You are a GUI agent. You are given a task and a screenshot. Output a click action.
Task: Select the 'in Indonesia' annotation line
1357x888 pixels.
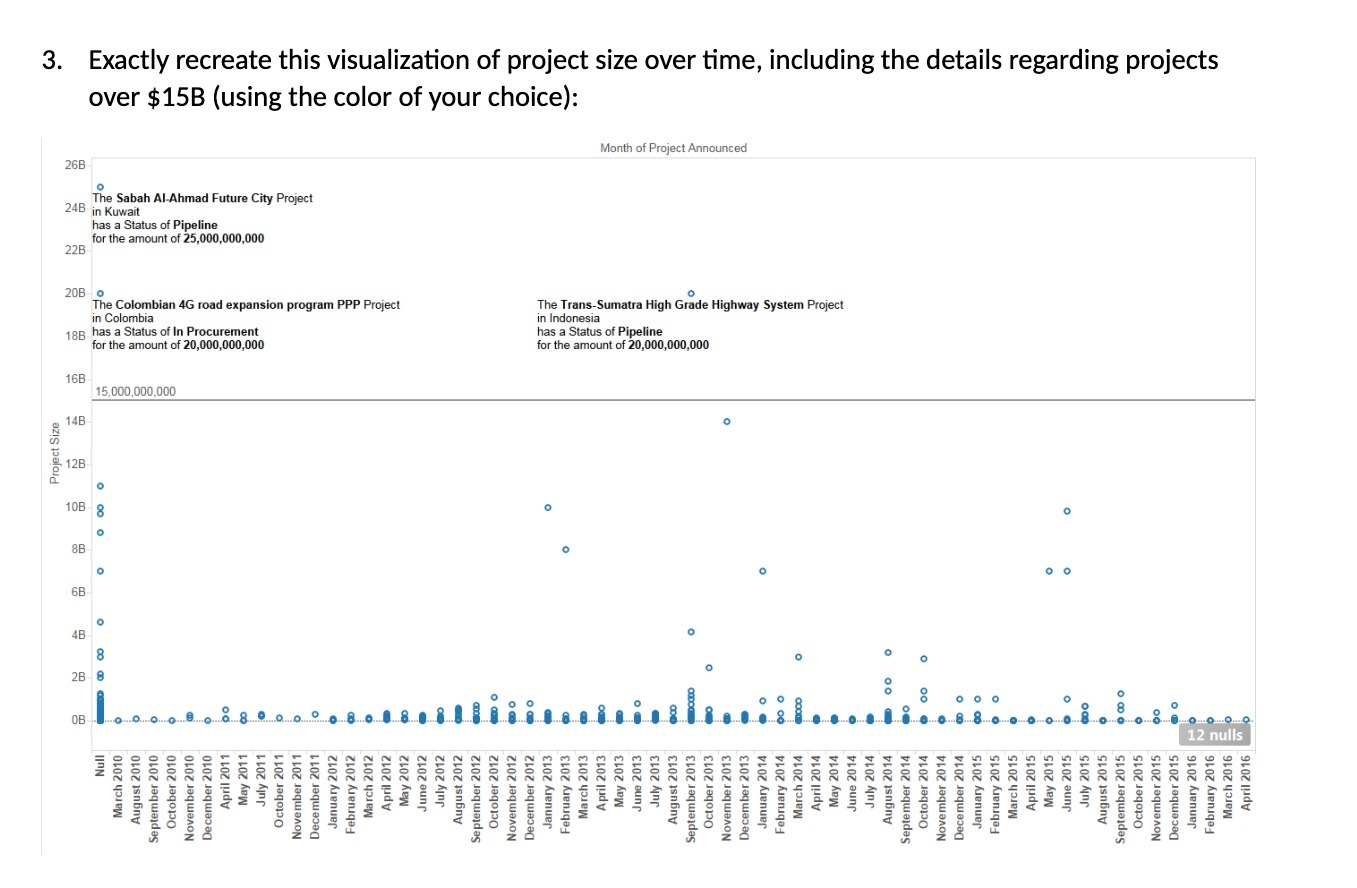[x=569, y=318]
